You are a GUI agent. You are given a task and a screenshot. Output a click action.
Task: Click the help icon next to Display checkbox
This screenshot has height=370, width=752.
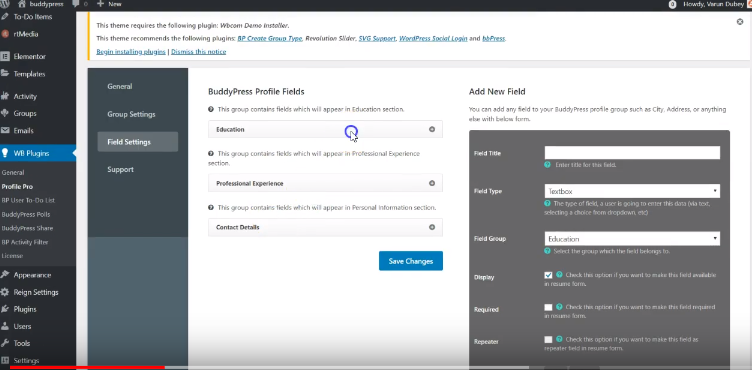(x=559, y=275)
